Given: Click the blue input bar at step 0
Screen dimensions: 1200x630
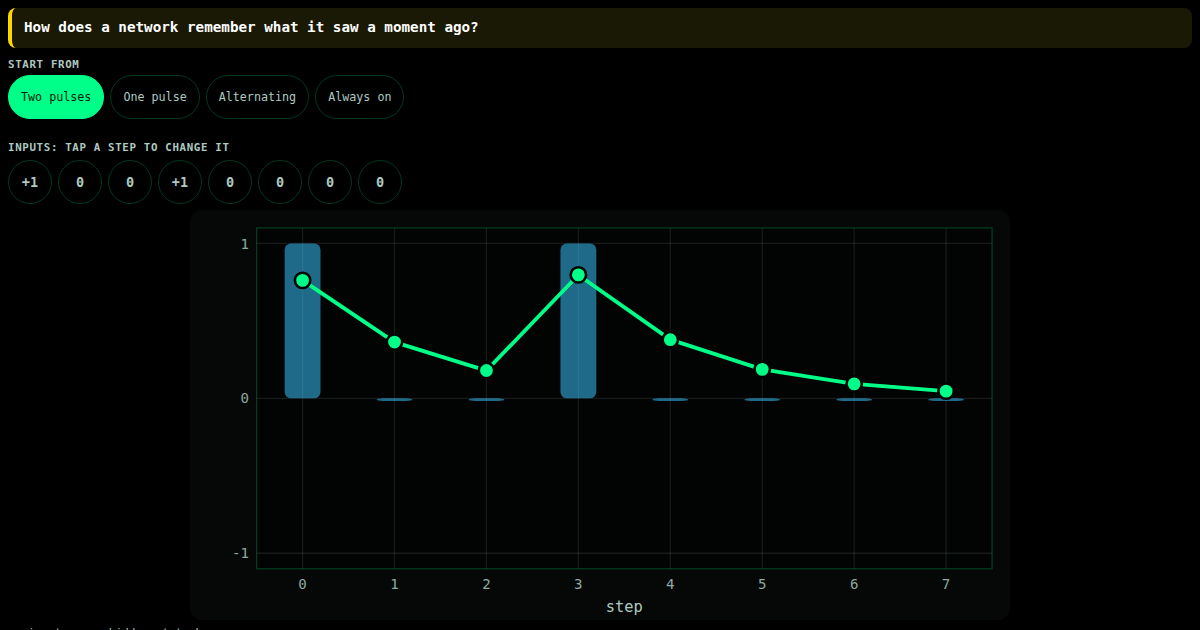Looking at the screenshot, I should [303, 321].
